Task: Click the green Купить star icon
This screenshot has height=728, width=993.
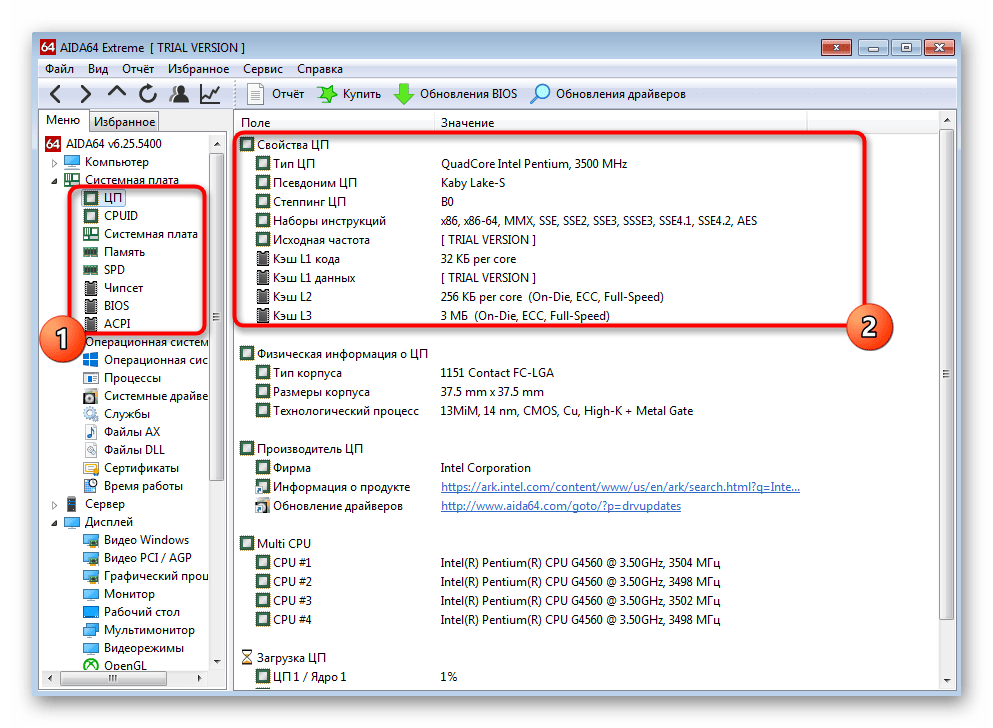Action: (328, 94)
